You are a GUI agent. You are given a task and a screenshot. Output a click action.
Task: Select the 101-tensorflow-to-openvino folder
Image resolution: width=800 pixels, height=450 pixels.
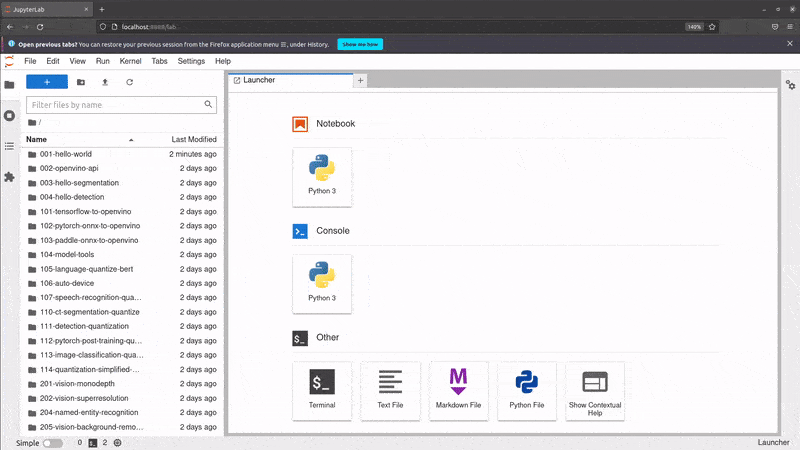(x=122, y=211)
